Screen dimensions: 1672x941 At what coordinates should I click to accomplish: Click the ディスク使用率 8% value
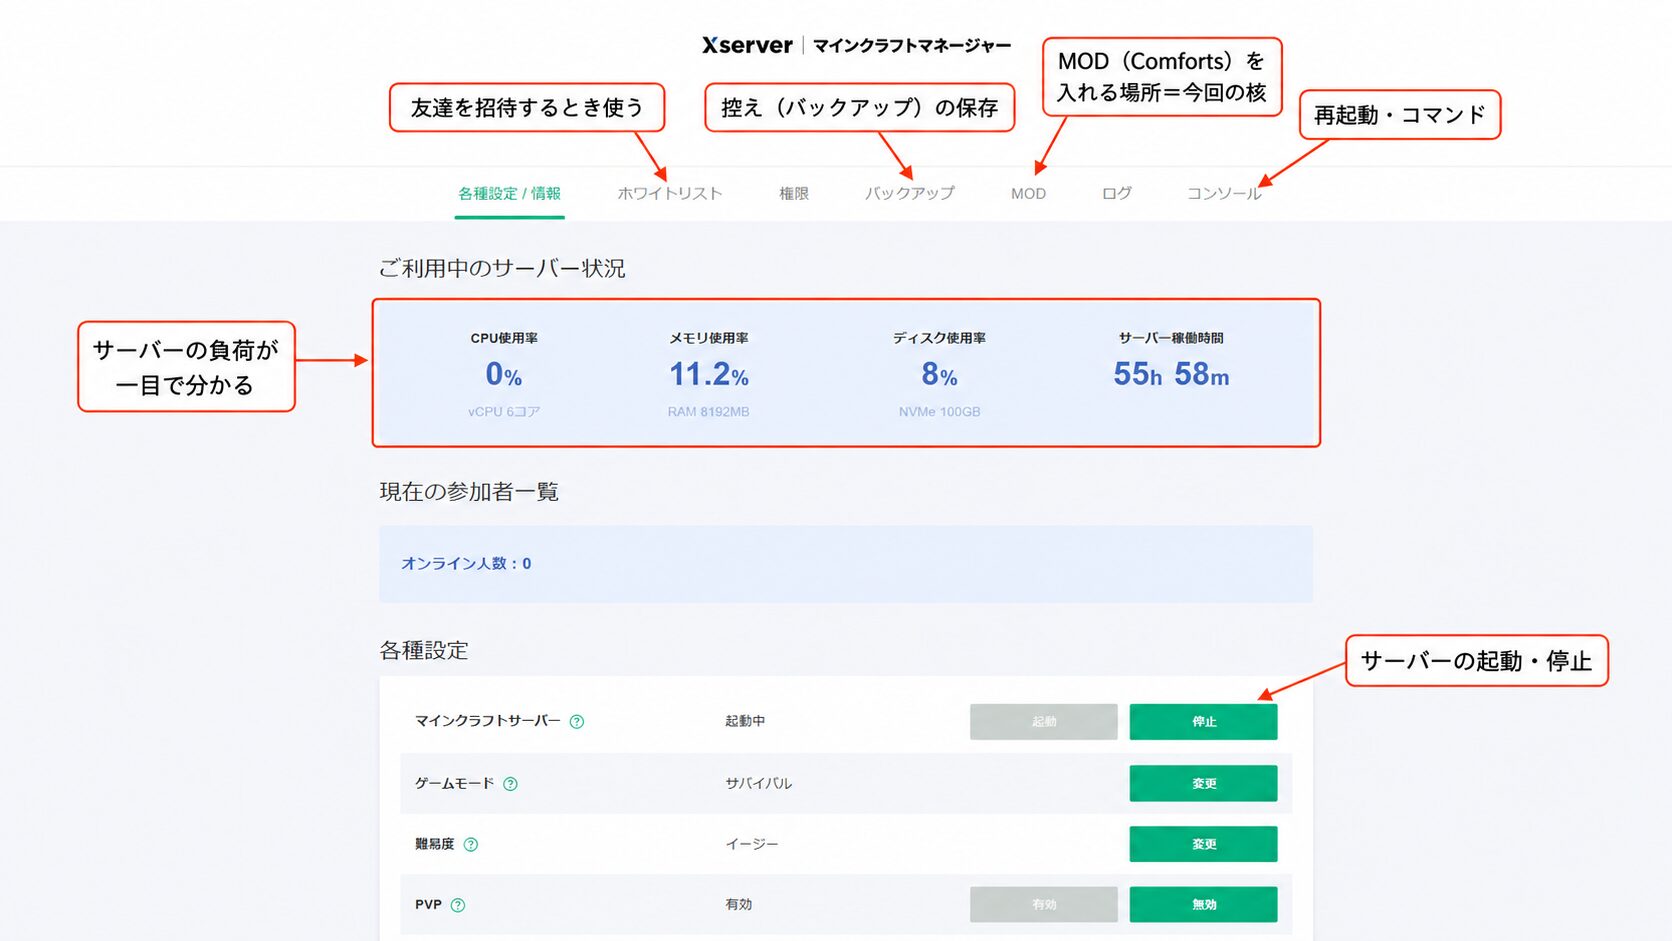(939, 374)
